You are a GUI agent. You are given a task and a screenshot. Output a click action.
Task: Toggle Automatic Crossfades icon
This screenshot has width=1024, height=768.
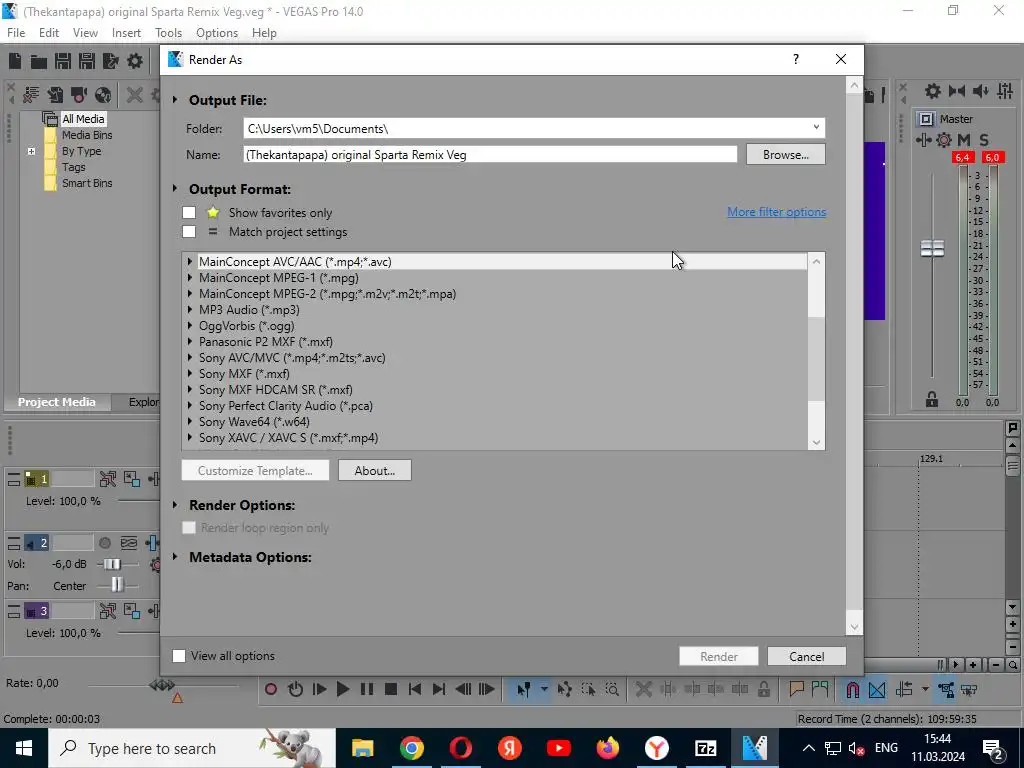(877, 689)
